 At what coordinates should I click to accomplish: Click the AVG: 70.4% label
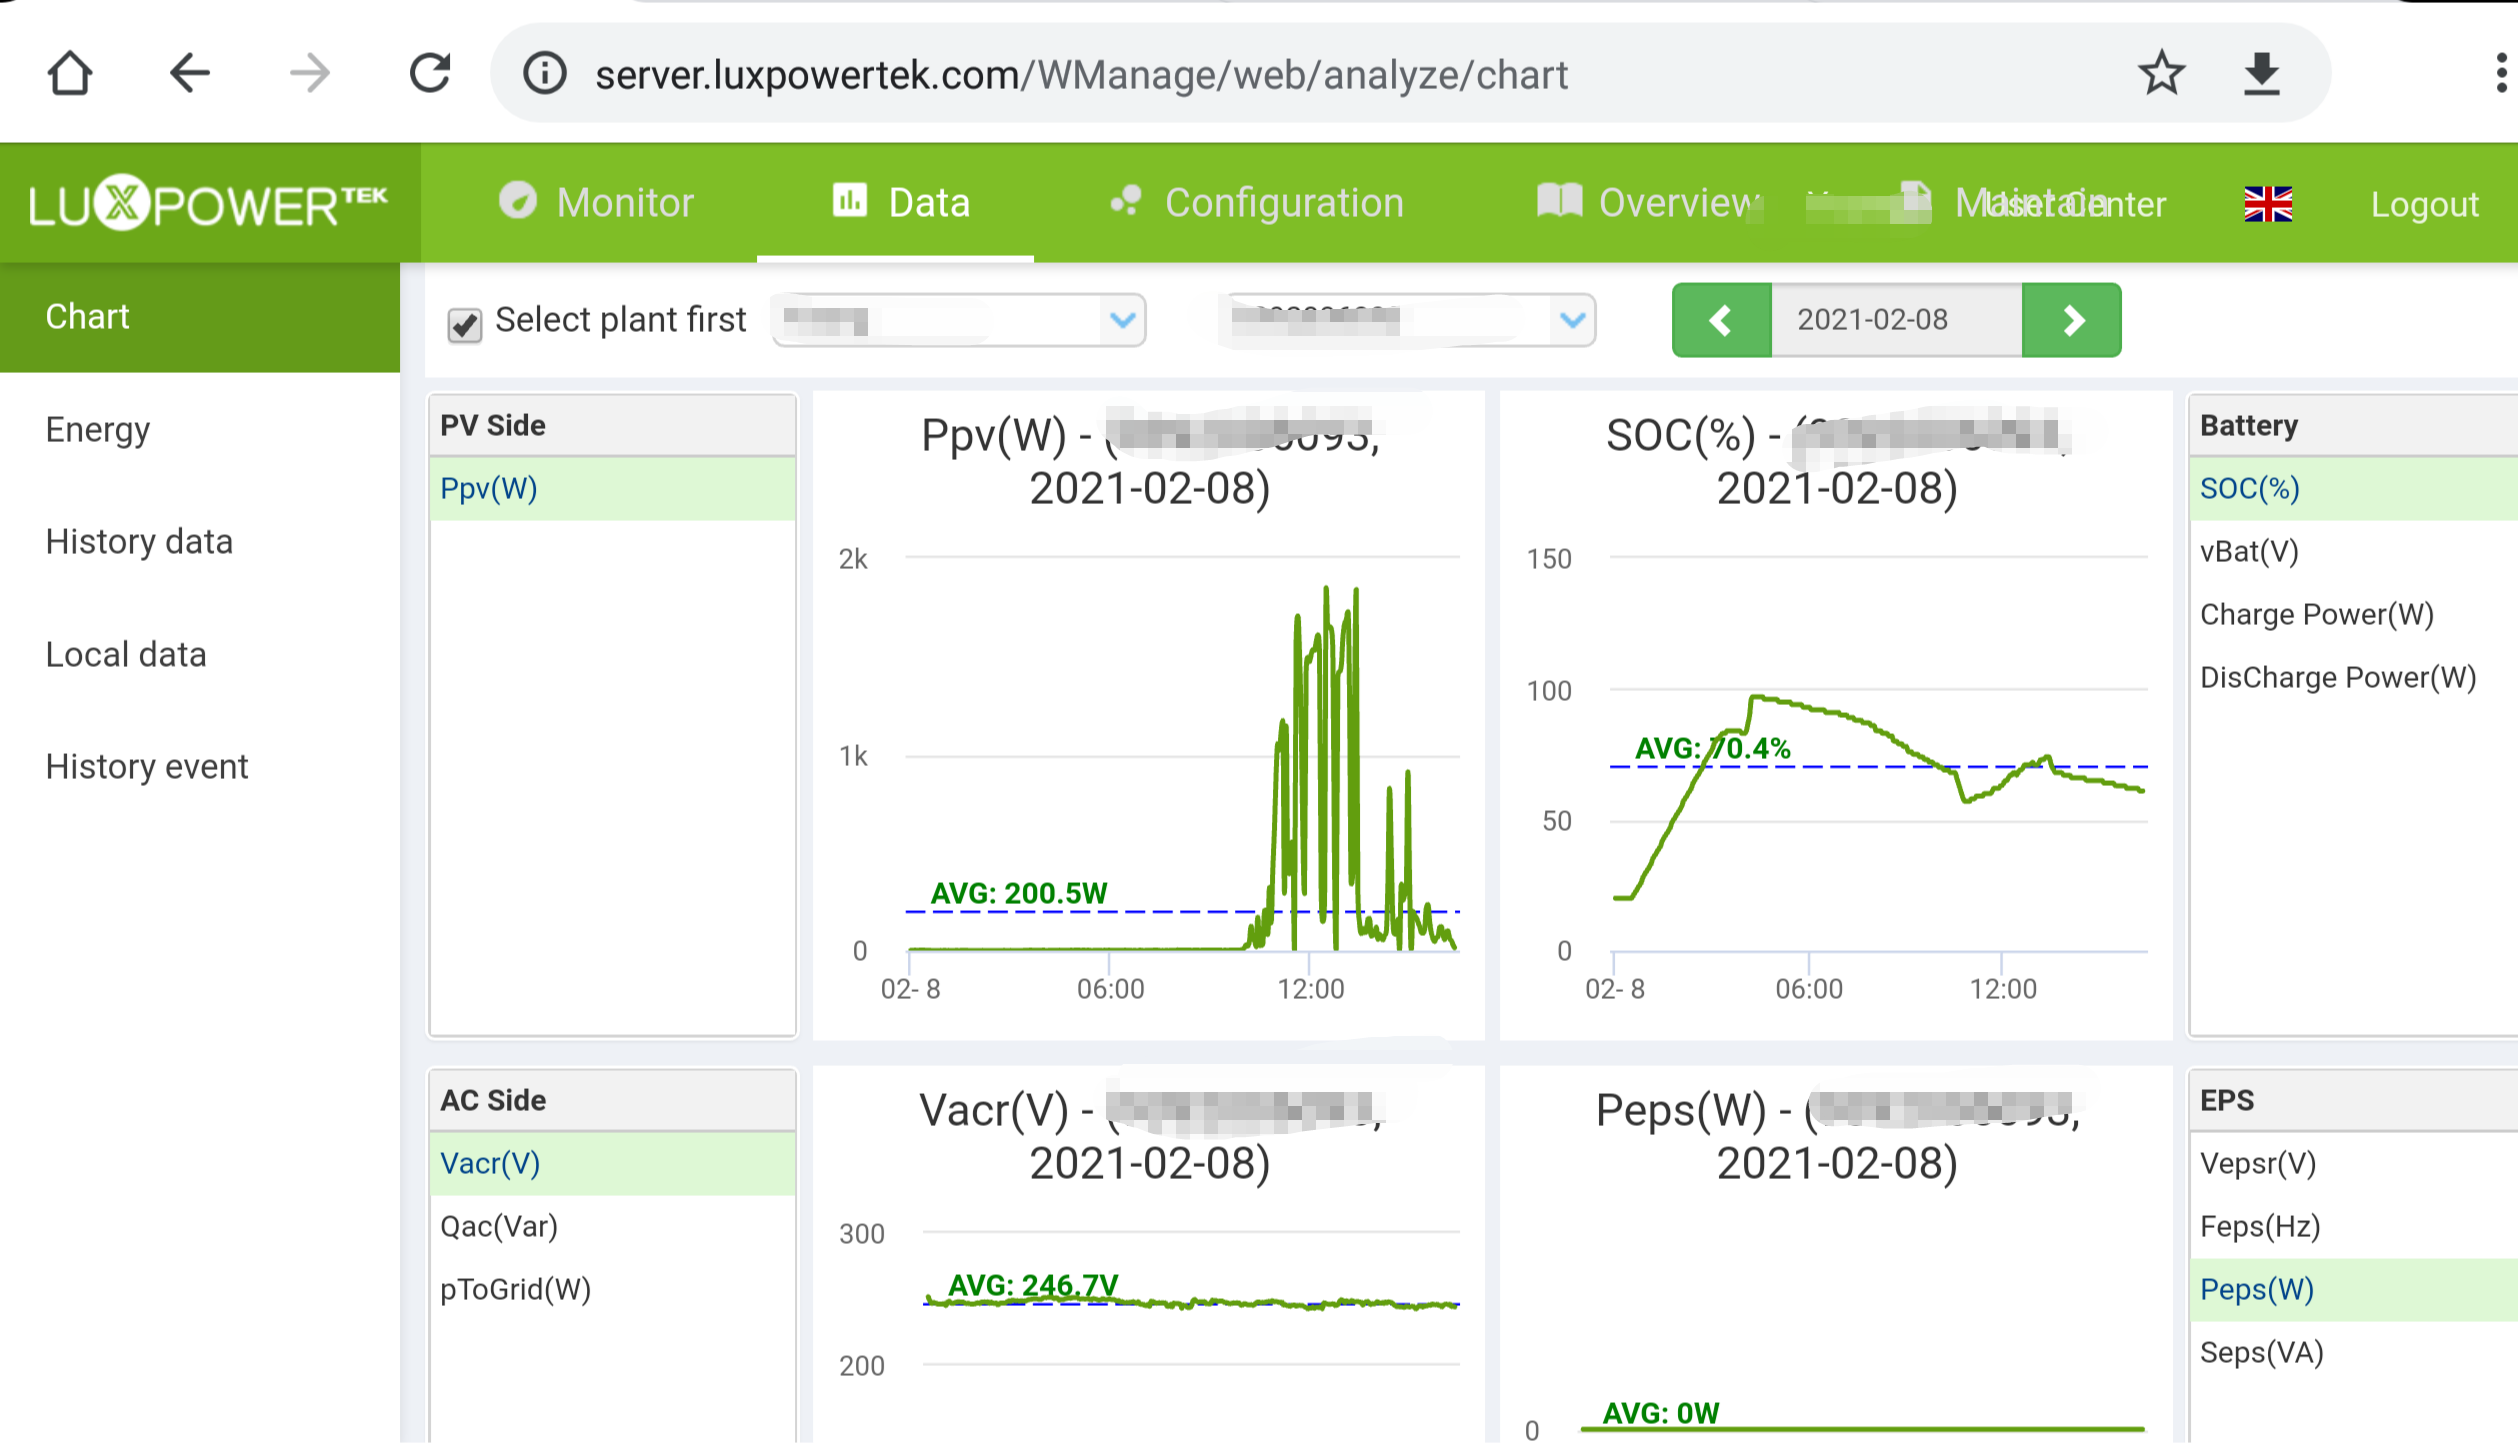1712,748
